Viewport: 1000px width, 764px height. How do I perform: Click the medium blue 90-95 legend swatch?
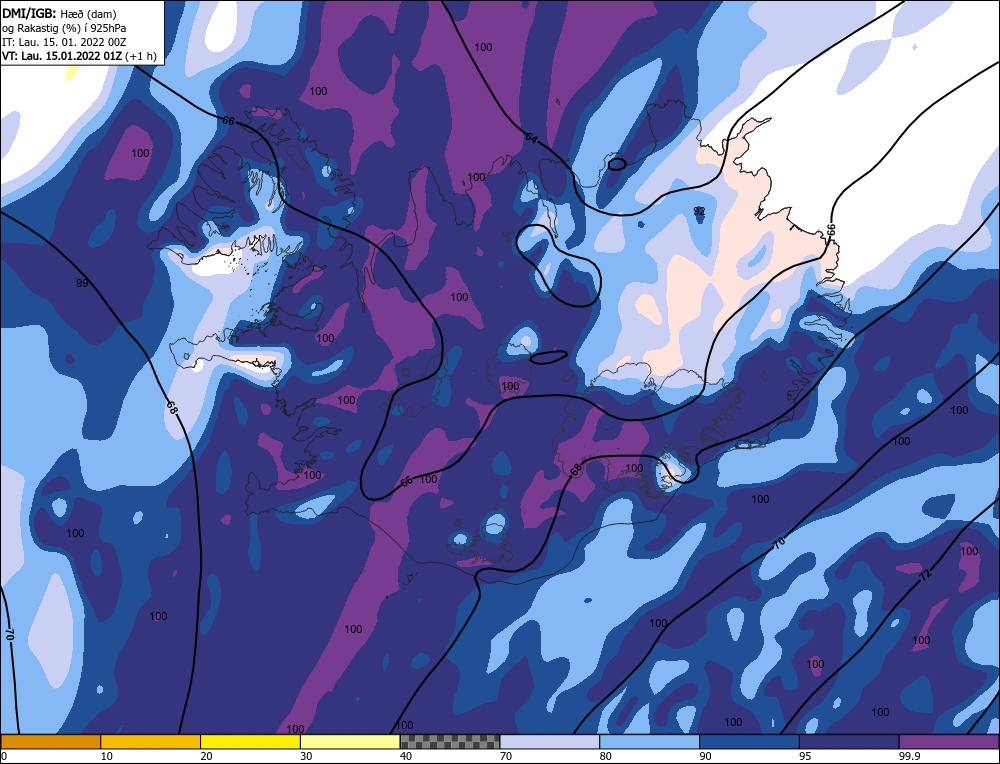click(749, 741)
